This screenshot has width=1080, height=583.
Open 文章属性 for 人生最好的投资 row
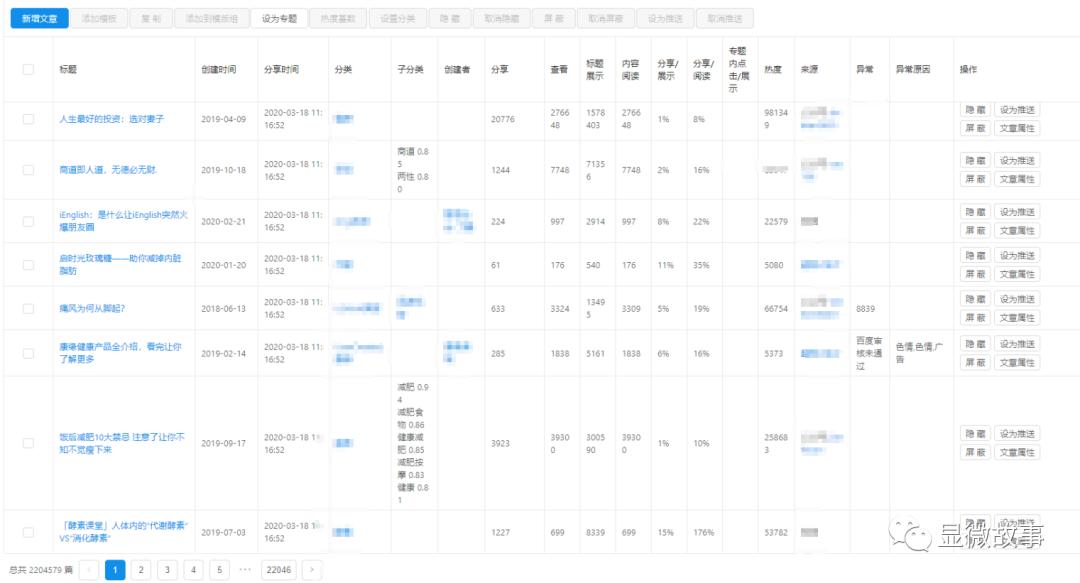click(x=1017, y=128)
